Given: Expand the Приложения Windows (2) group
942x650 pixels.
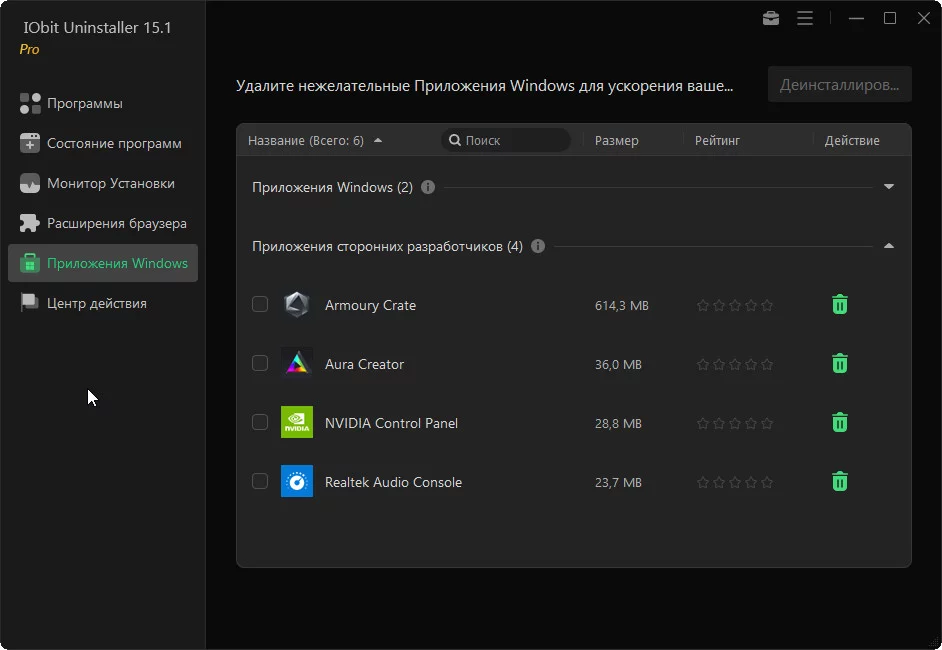Looking at the screenshot, I should (889, 187).
